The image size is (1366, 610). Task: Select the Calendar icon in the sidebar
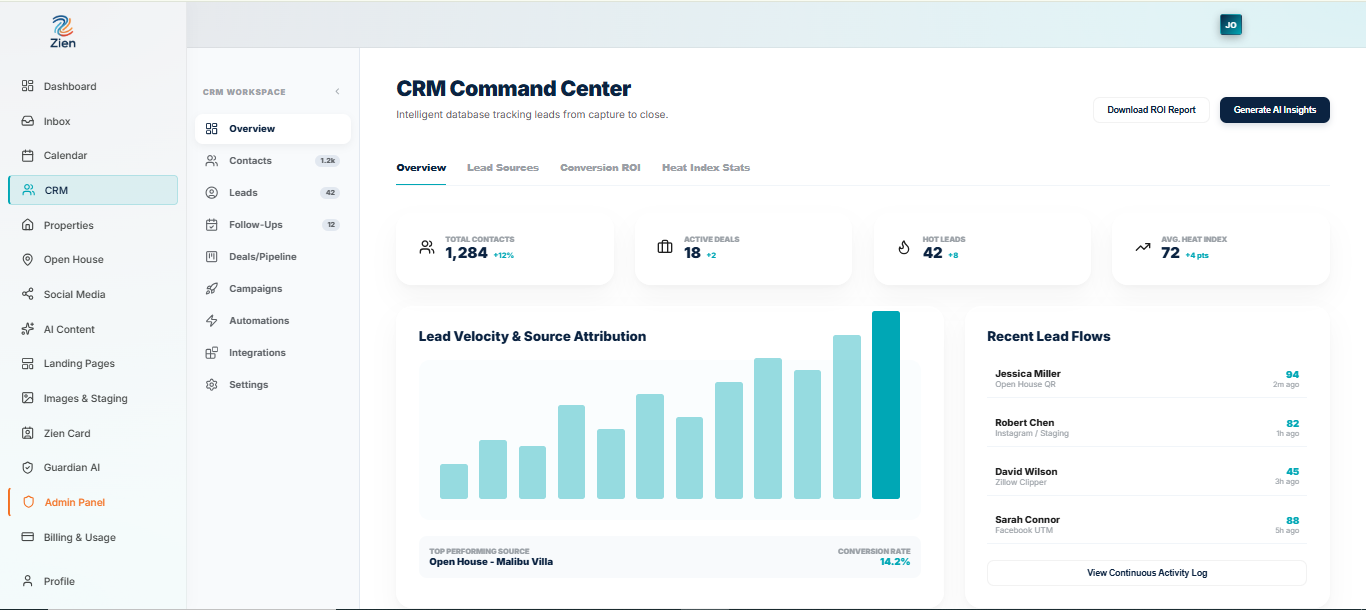pos(28,155)
